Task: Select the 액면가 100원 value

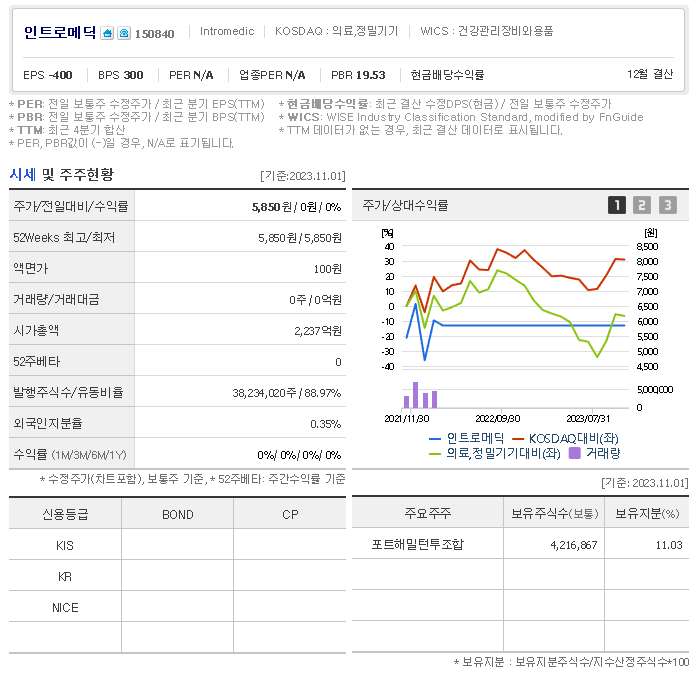Action: tap(328, 269)
